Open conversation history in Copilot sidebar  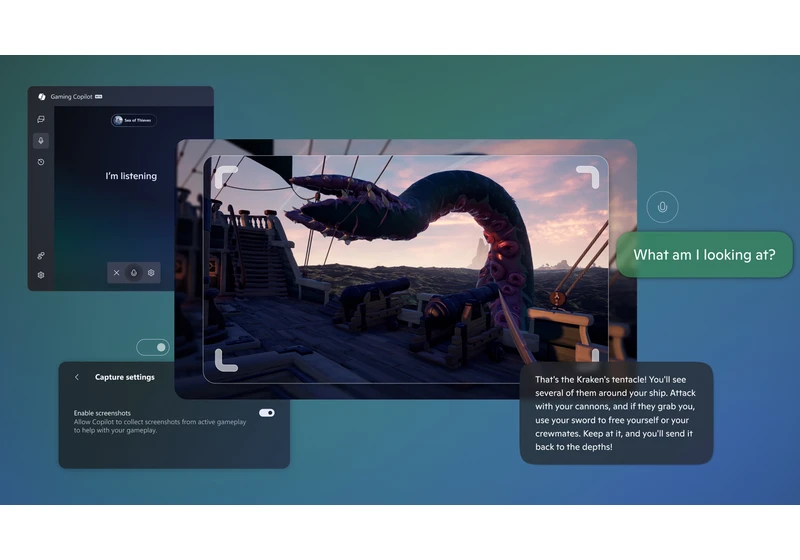[41, 162]
